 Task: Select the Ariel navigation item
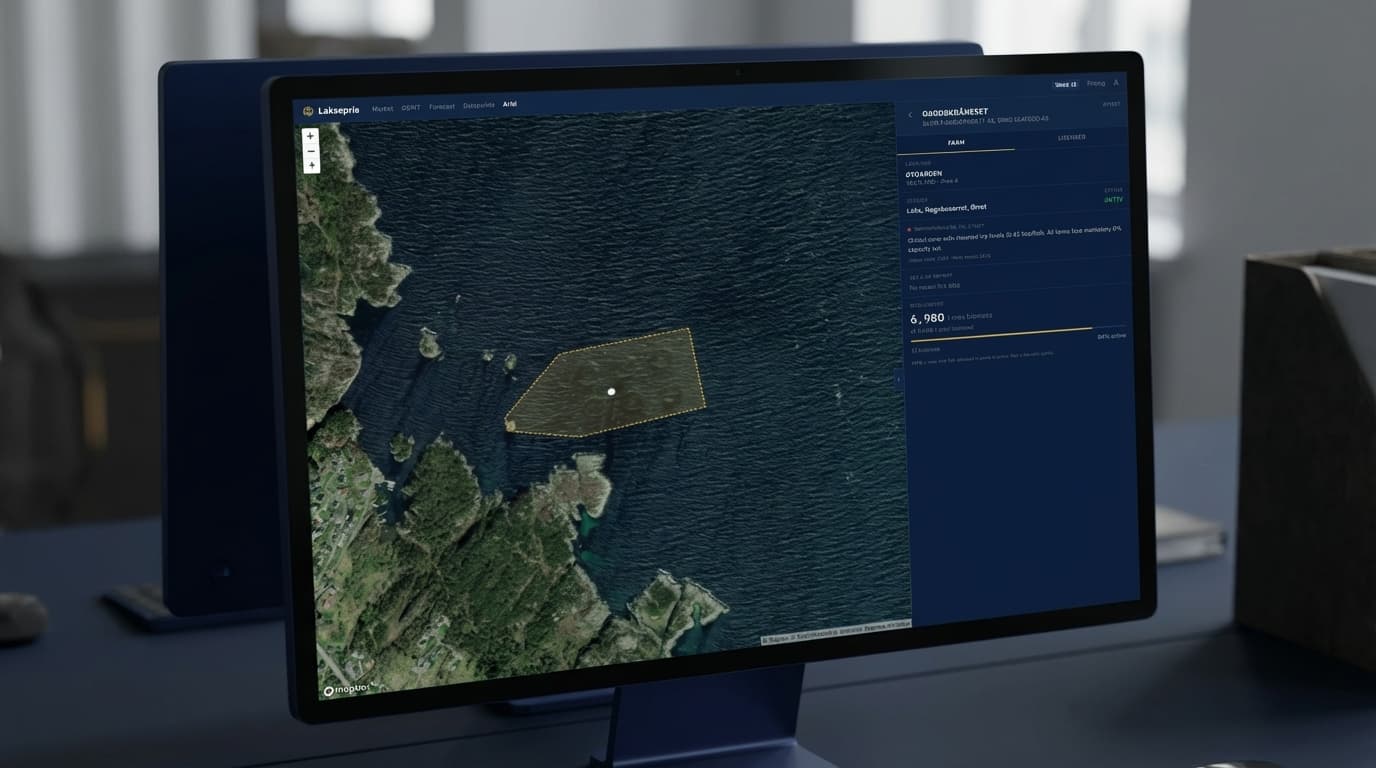click(x=511, y=103)
